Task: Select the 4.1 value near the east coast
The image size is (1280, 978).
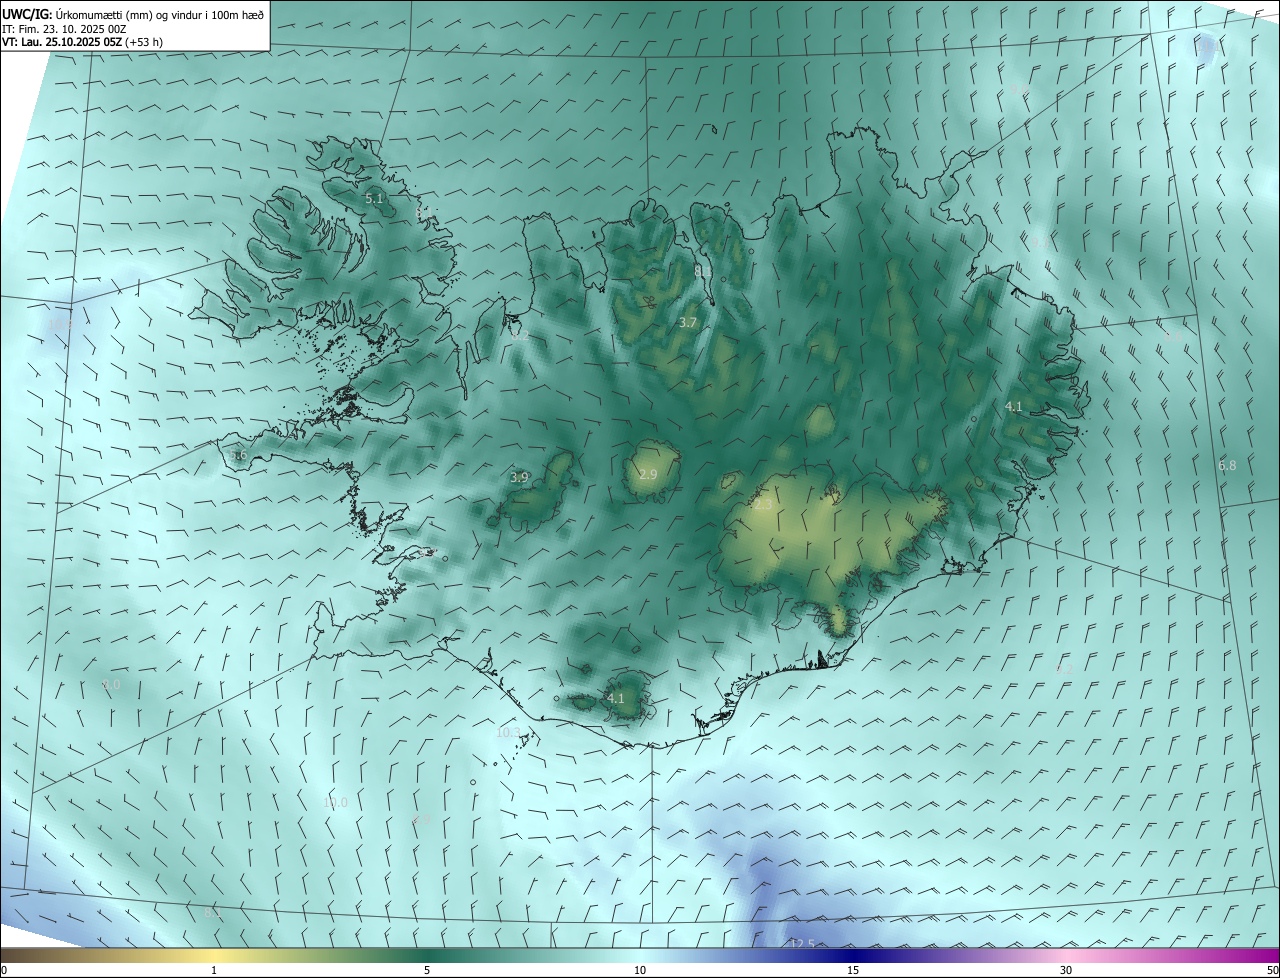Action: 1014,407
